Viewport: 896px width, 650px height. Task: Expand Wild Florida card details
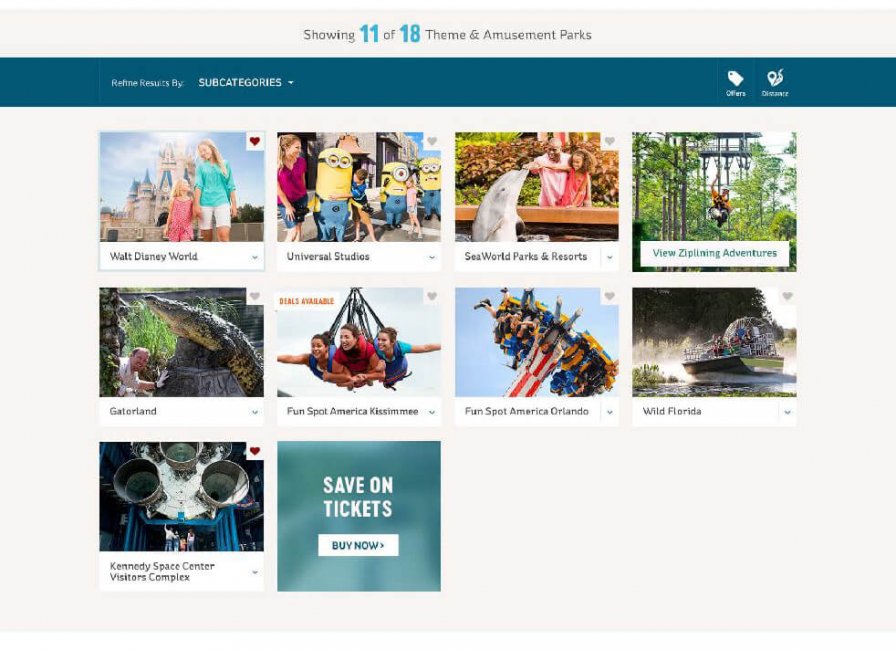[787, 412]
